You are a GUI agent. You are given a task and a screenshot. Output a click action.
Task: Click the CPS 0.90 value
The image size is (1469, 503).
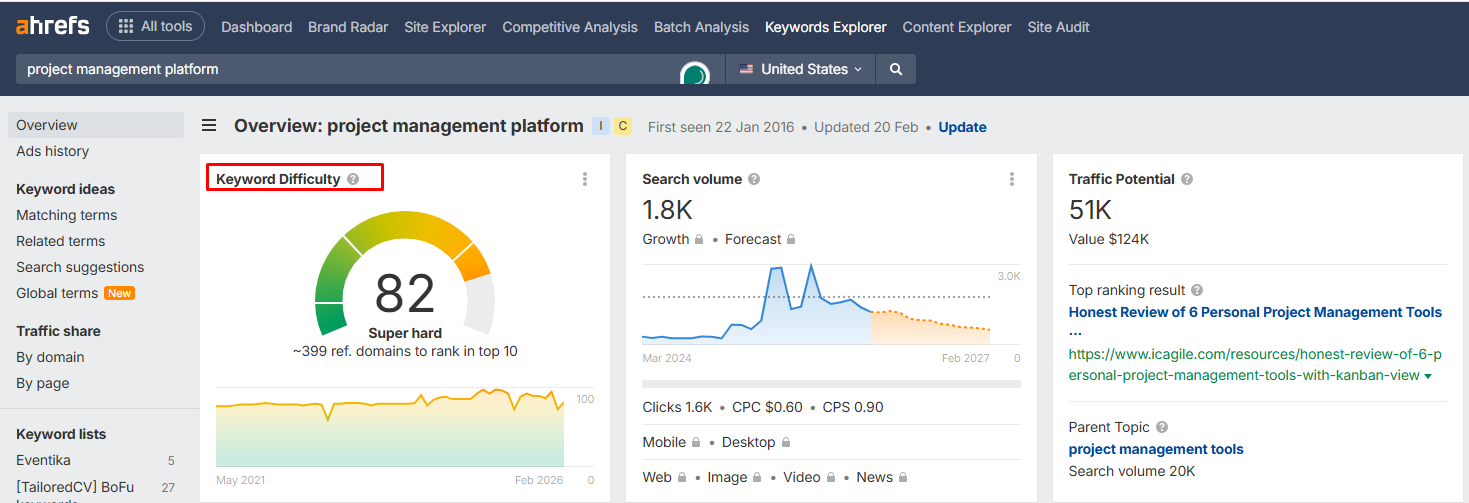(x=853, y=407)
